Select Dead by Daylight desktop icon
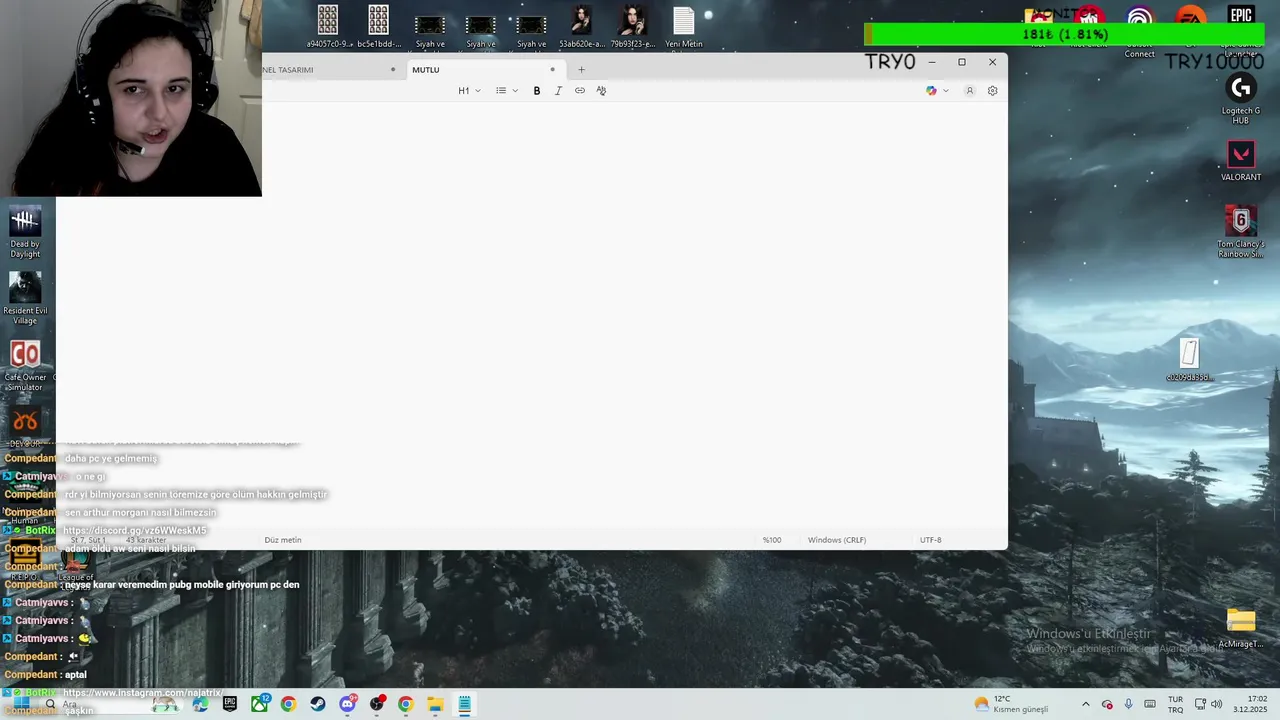Screen dimensions: 1280x720 tap(25, 232)
